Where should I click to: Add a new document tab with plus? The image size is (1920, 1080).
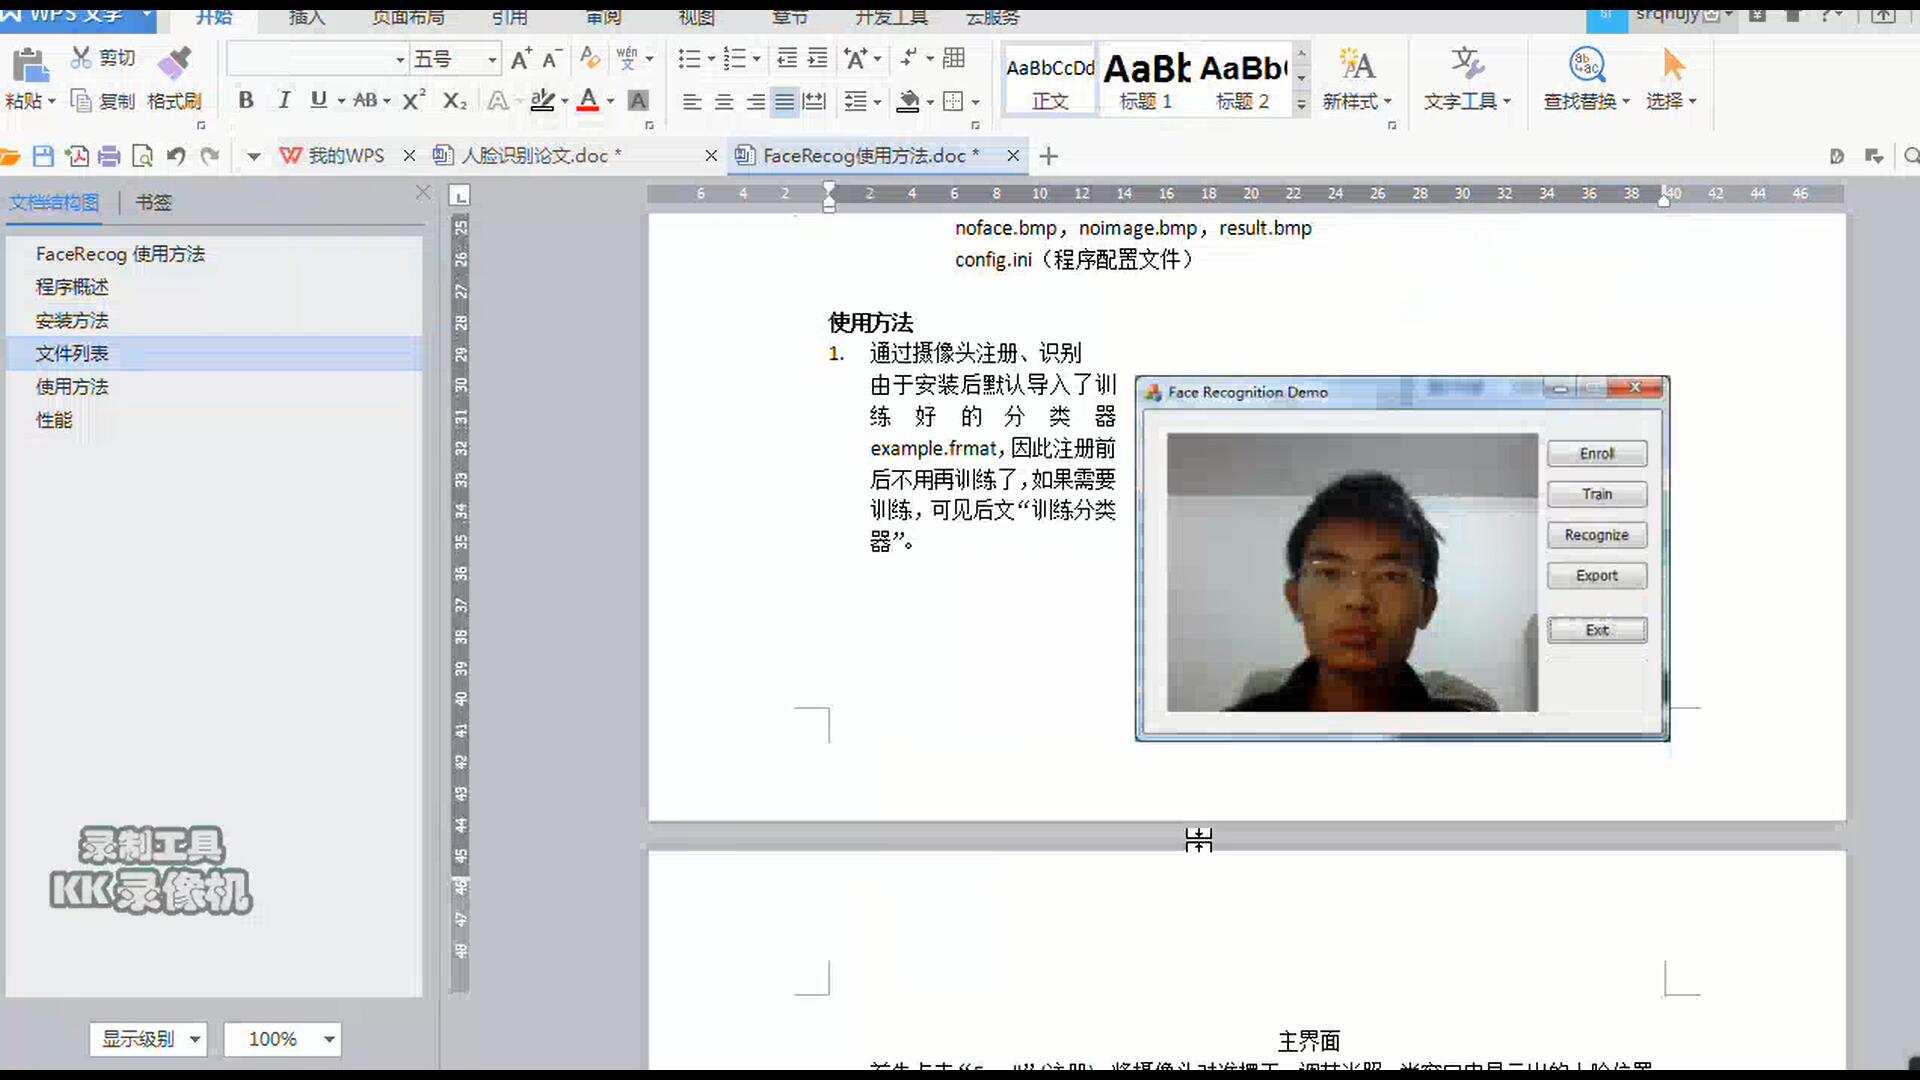pos(1049,156)
